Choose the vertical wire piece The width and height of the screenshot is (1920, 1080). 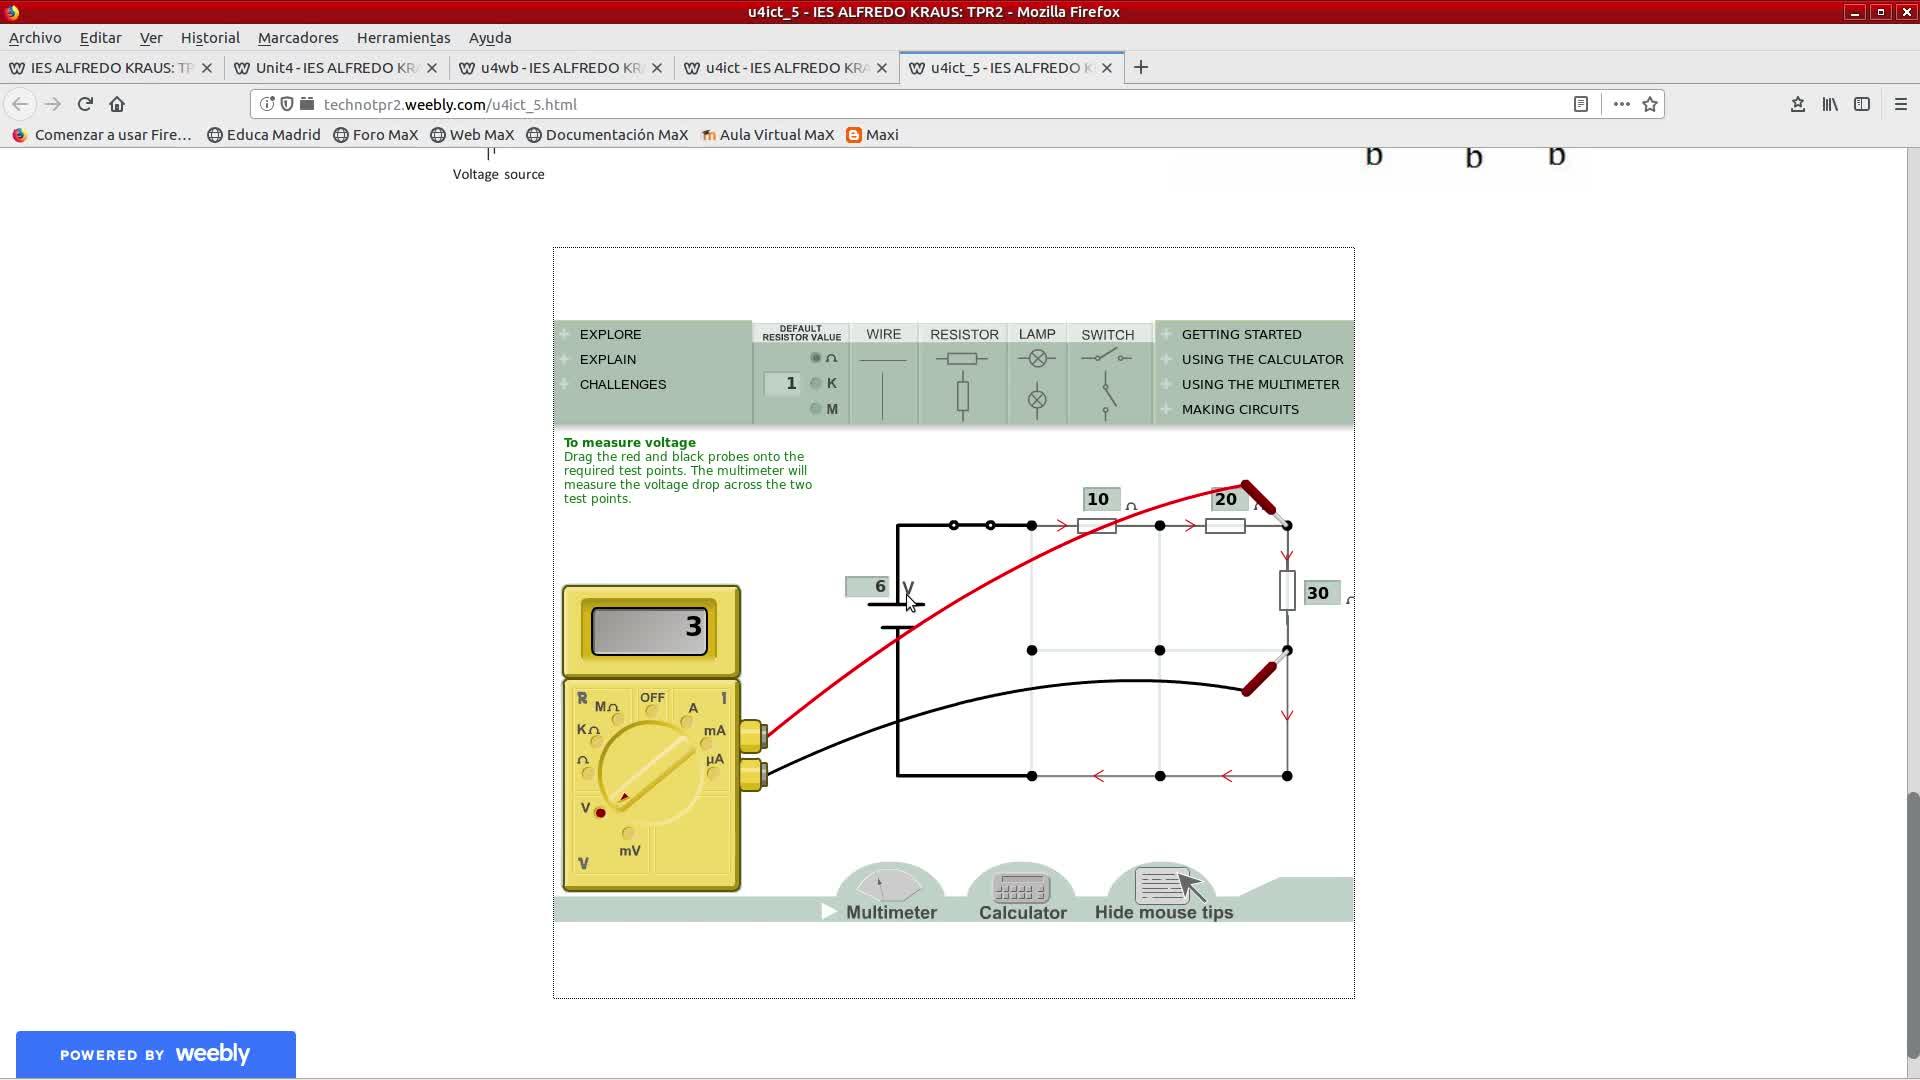coord(883,397)
